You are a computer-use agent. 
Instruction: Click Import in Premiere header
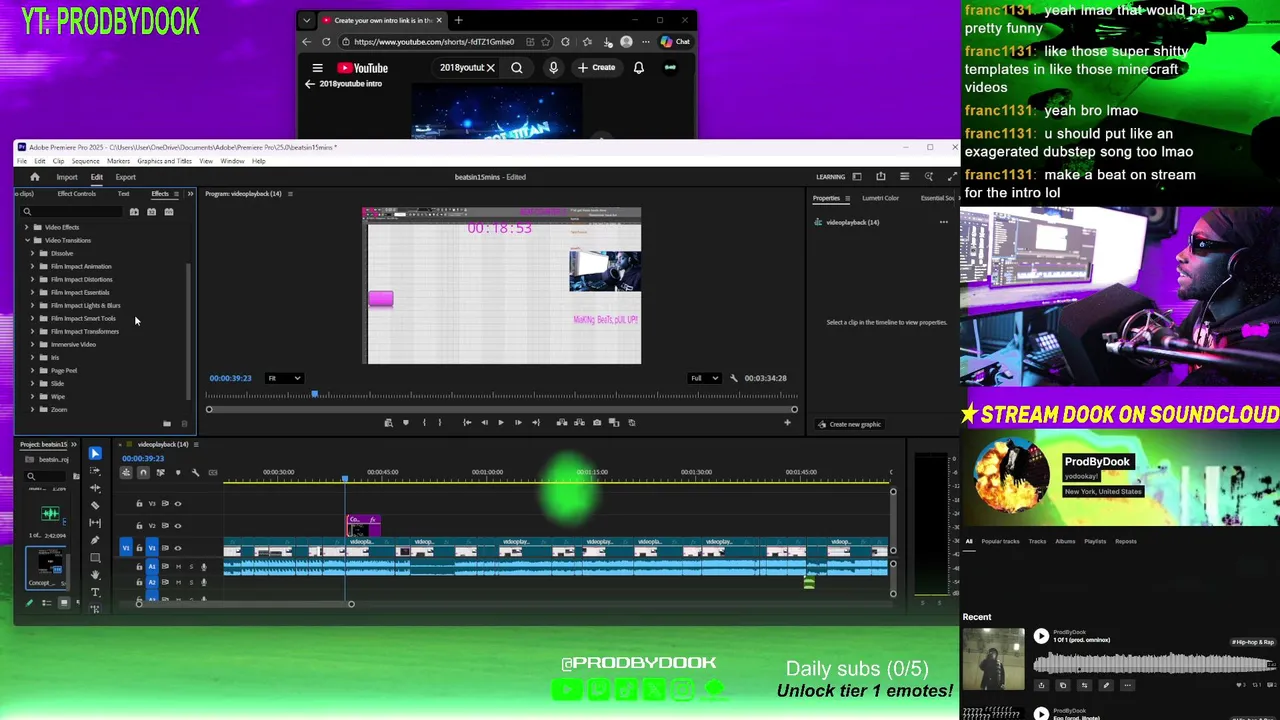click(x=67, y=177)
